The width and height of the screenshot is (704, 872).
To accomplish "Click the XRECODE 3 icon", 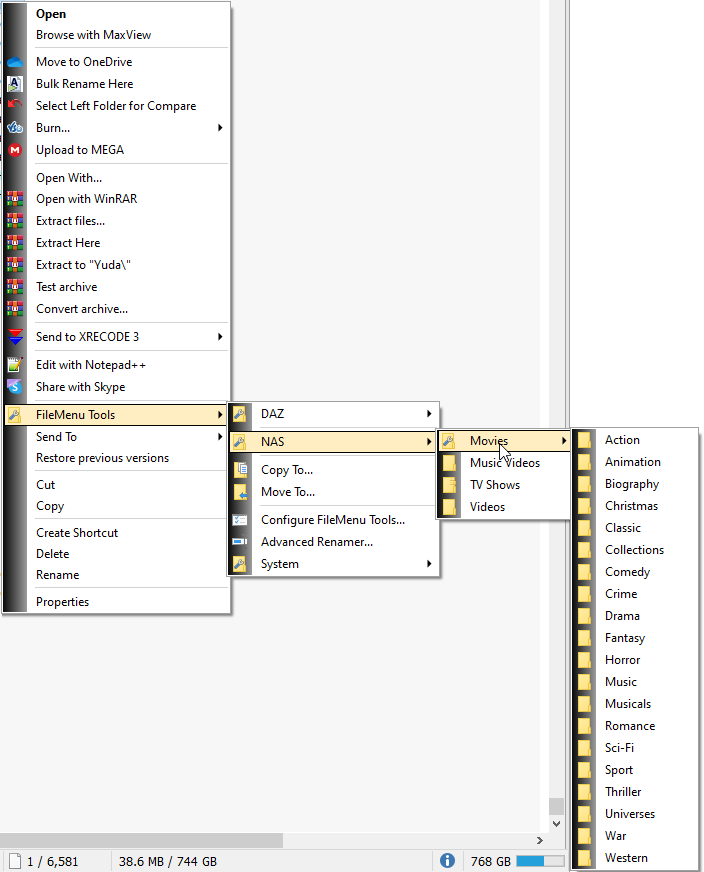I will [15, 337].
